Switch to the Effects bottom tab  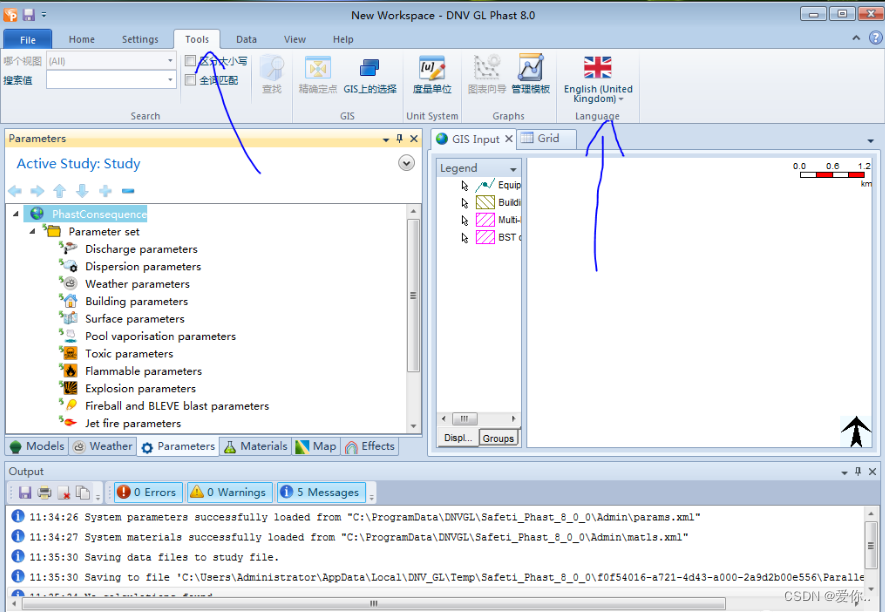(x=370, y=446)
